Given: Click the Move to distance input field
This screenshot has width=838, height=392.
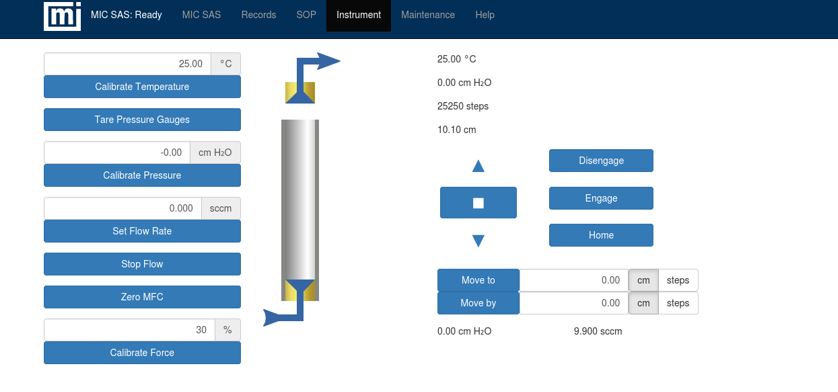Looking at the screenshot, I should 574,280.
